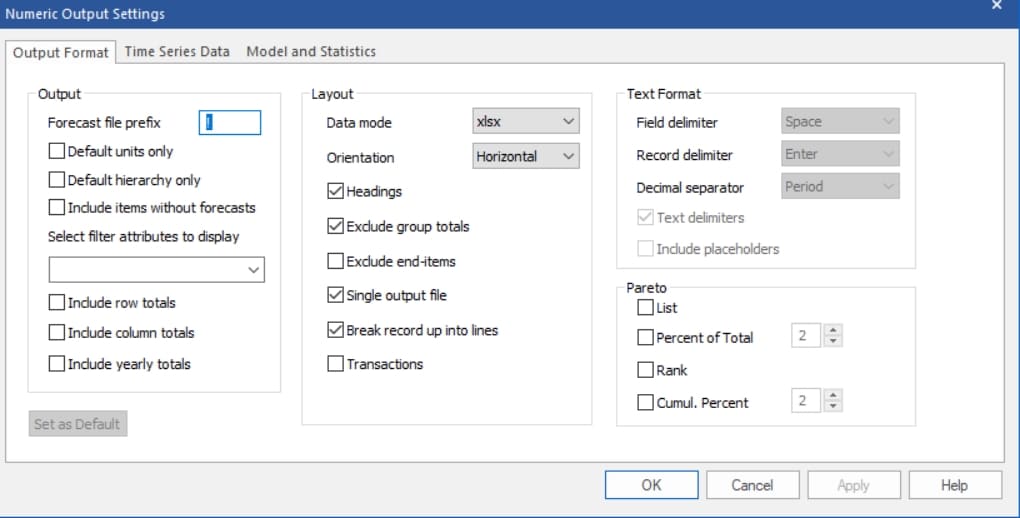Check Default hierarchy only option
Screen dimensions: 1020x518
(57, 180)
